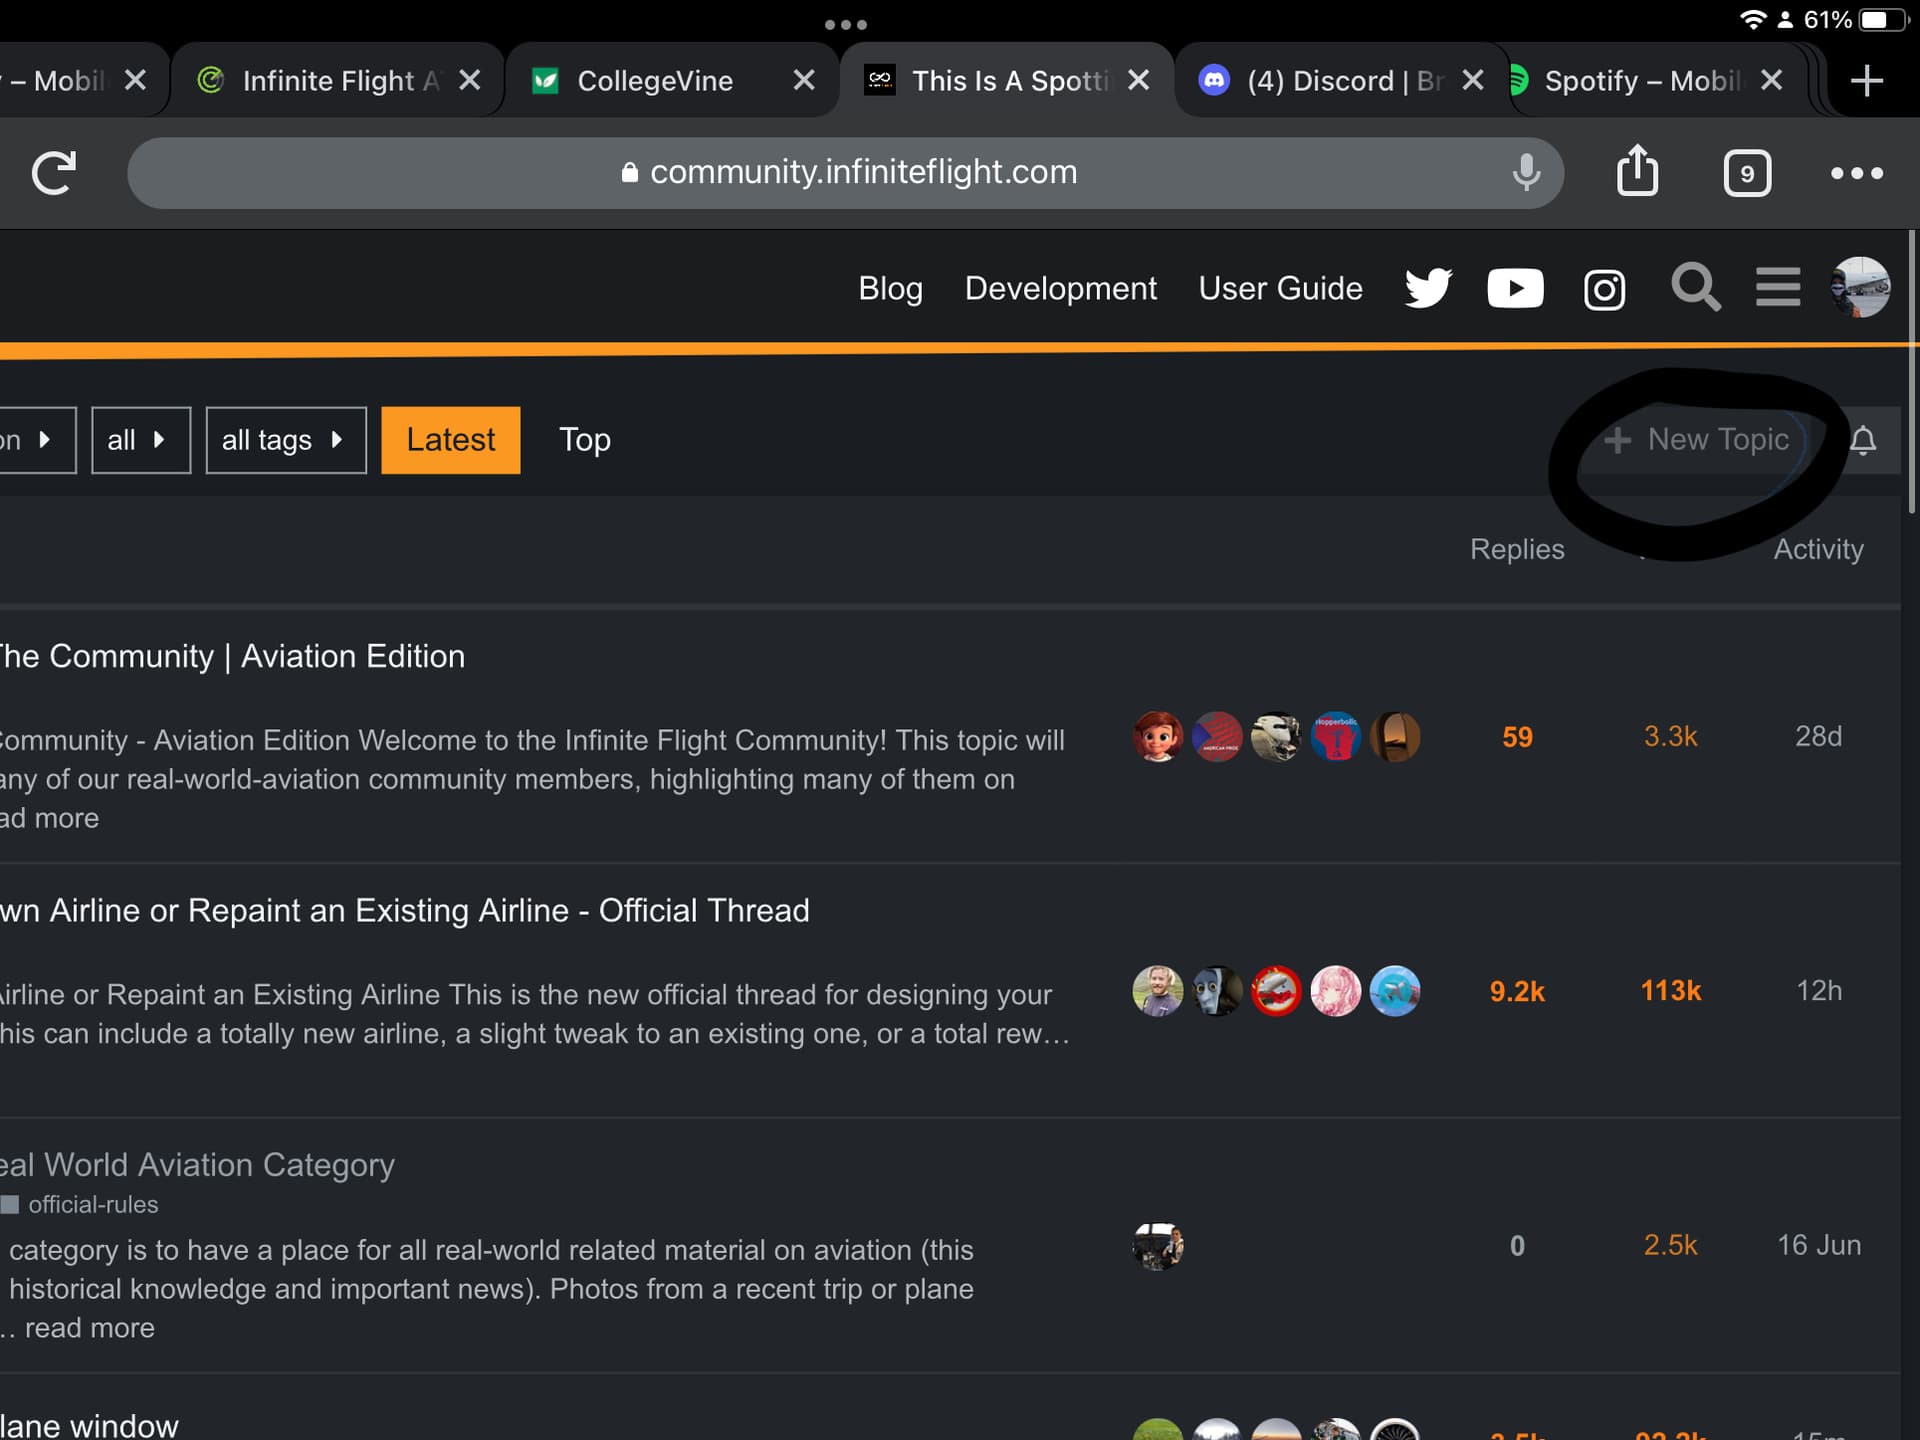Image resolution: width=1920 pixels, height=1440 pixels.
Task: Expand the 'all tags' dropdown
Action: (x=285, y=440)
